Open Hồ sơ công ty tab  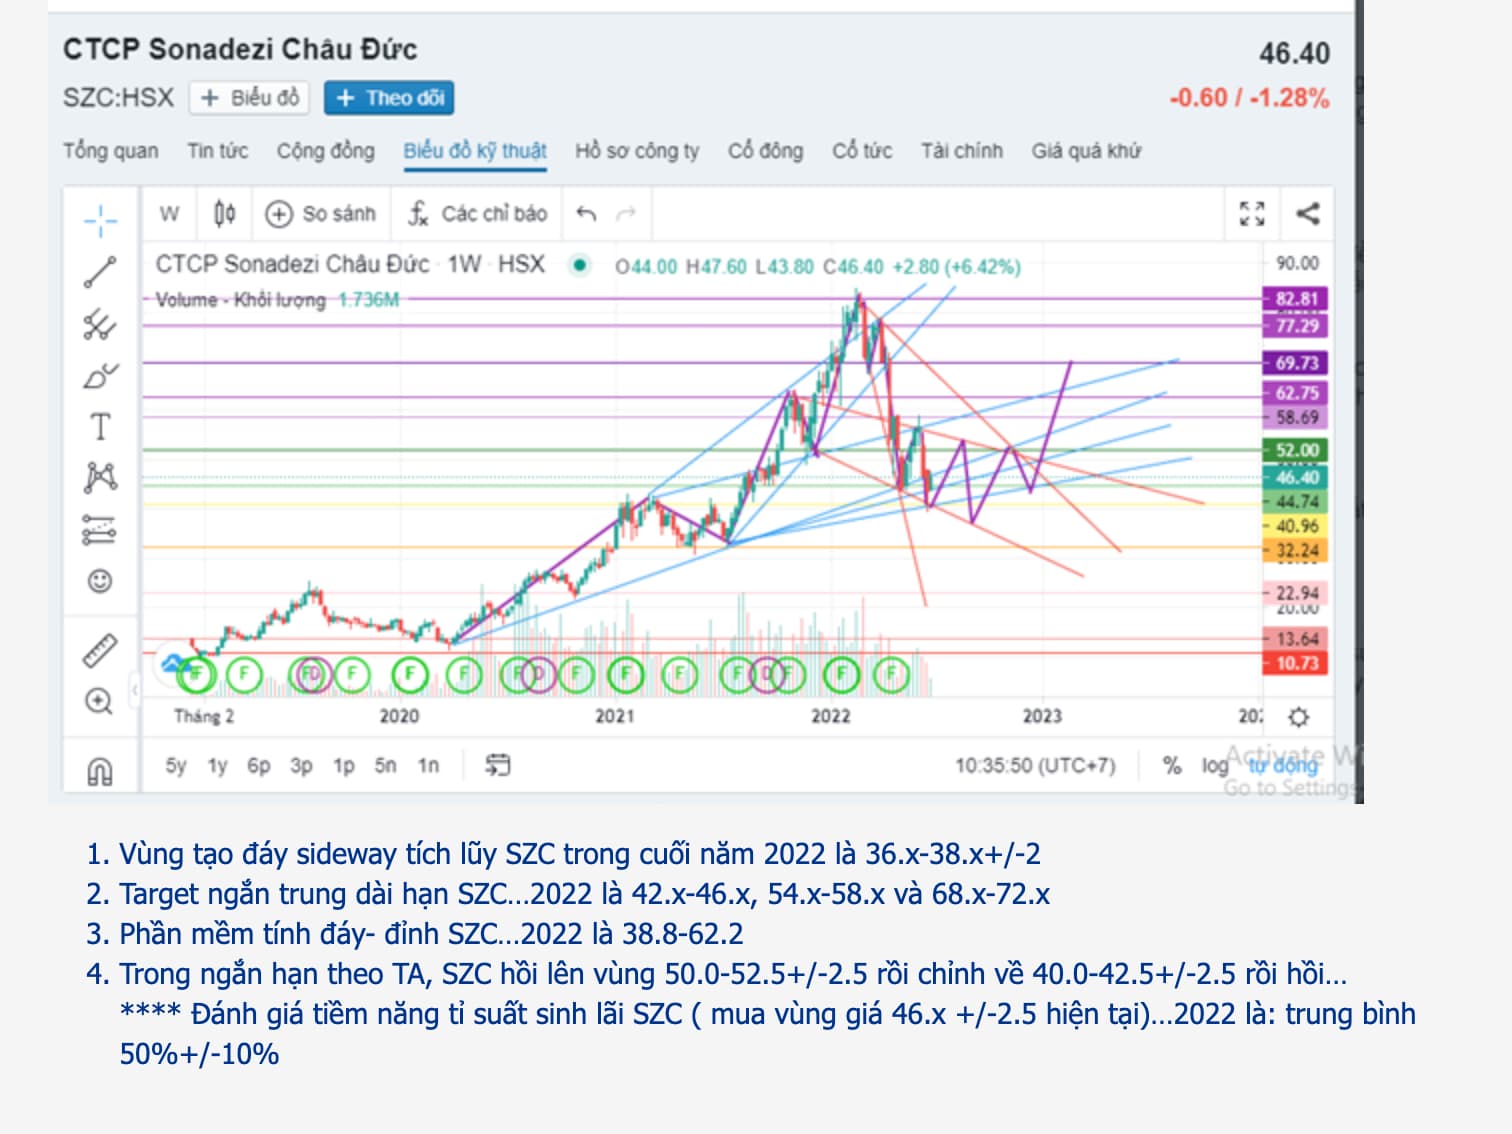pos(637,151)
